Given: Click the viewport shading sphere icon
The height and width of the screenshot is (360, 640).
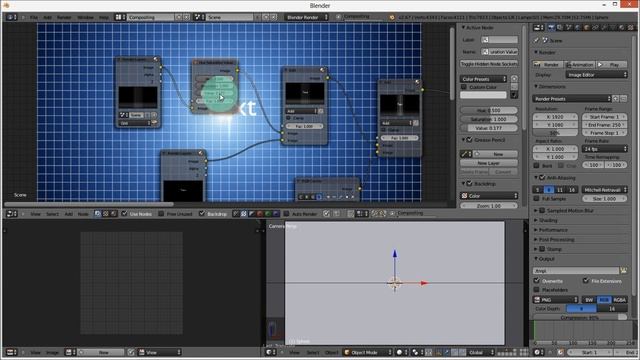Looking at the screenshot, I should [401, 352].
